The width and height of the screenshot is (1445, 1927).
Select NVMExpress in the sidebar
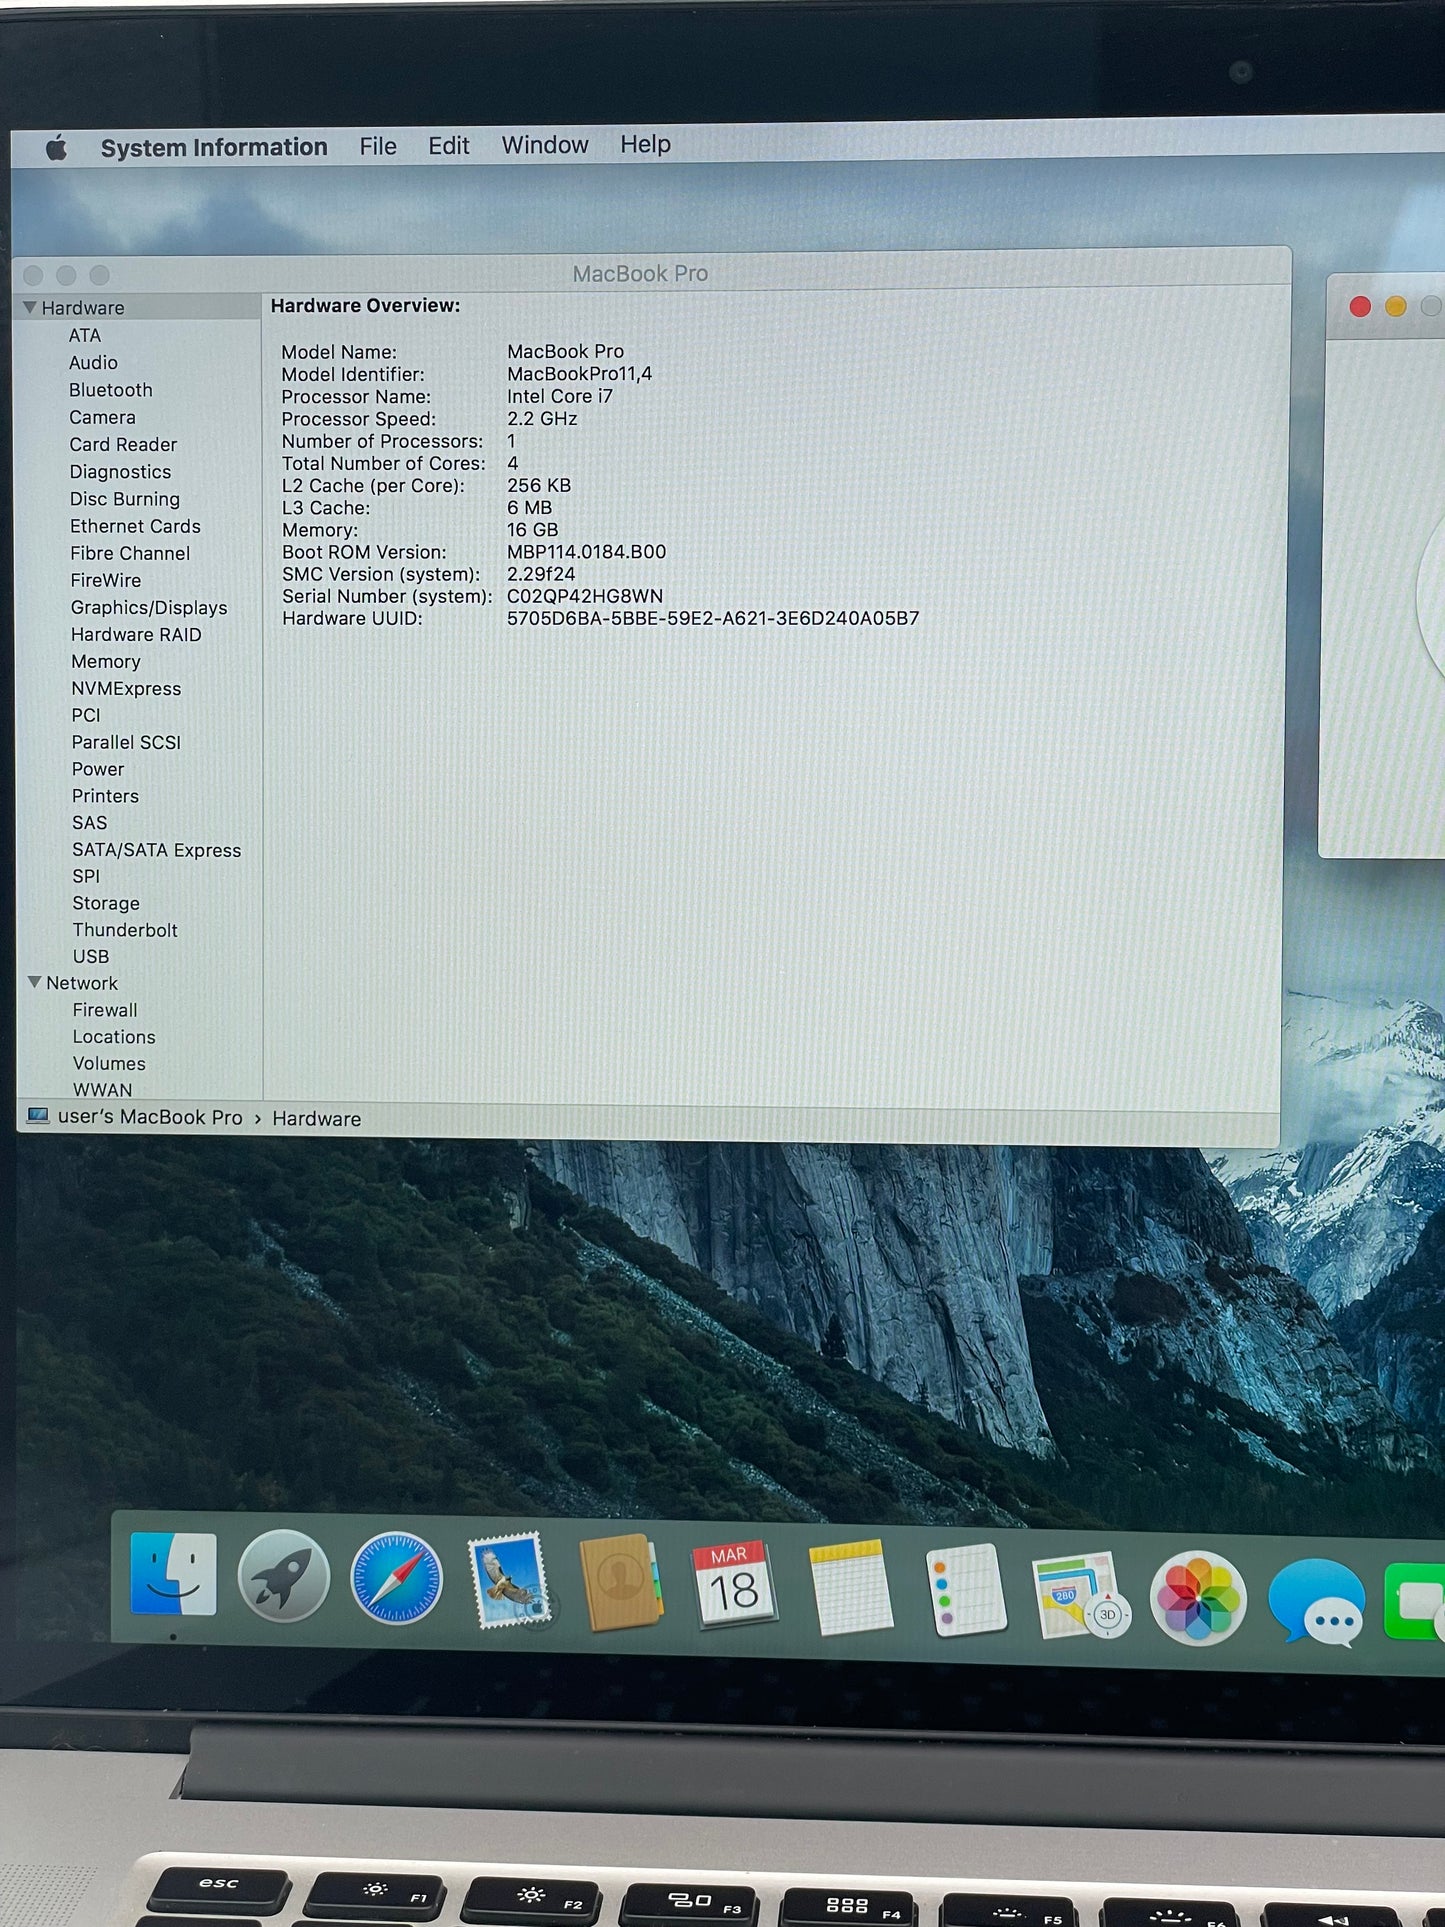[126, 688]
